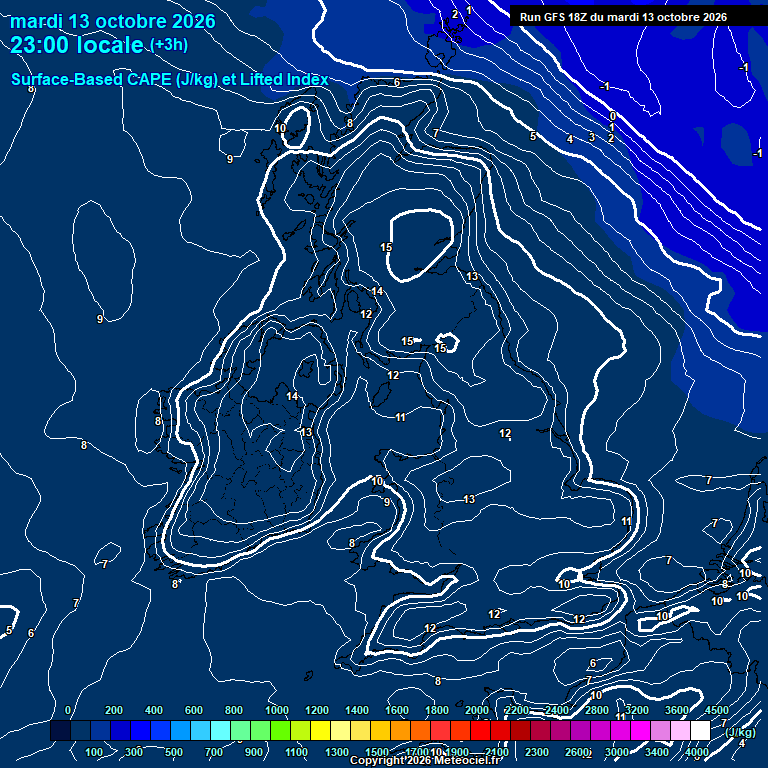
Task: Click the (J/kg) unit label by legend
Action: pos(740,732)
